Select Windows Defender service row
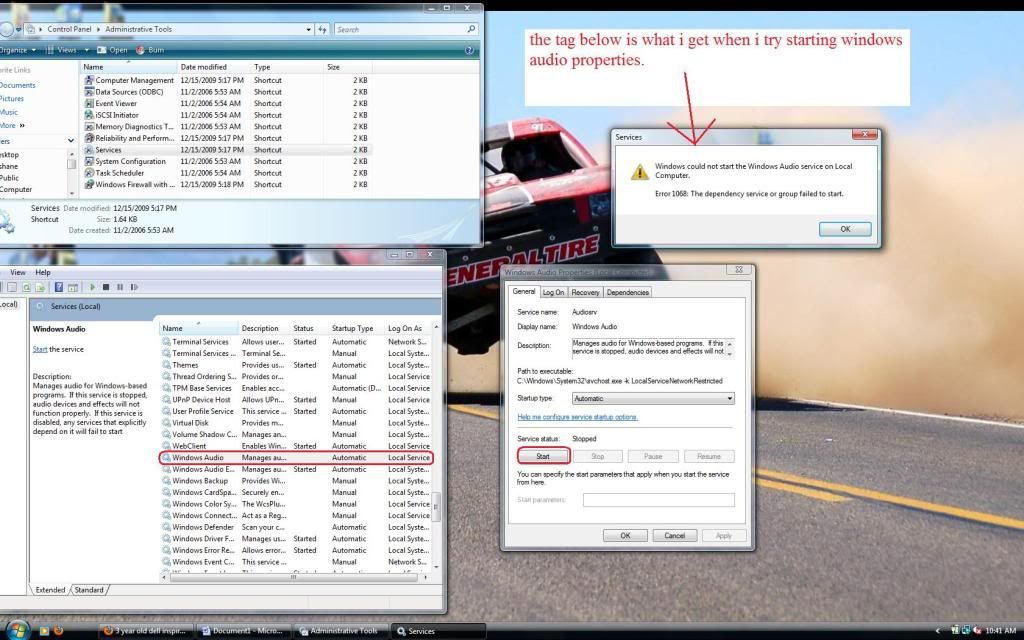Screen dimensions: 1024x640 point(296,527)
